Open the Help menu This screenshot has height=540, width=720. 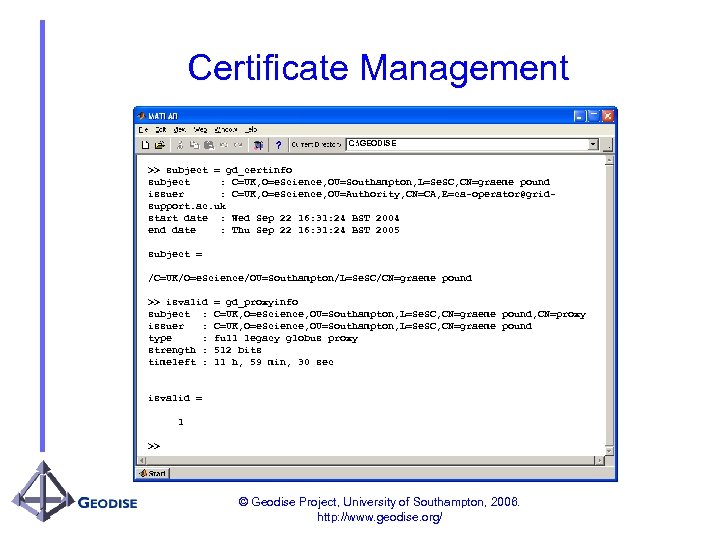tap(251, 130)
